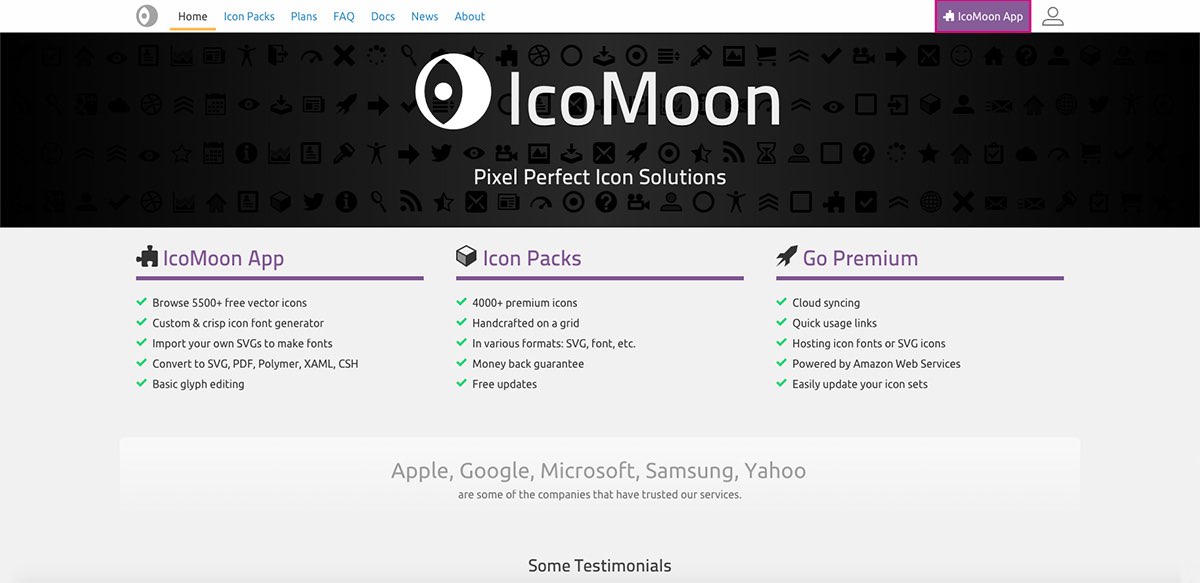The height and width of the screenshot is (583, 1200).
Task: Click the checkmark beside Free updates
Action: 462,384
